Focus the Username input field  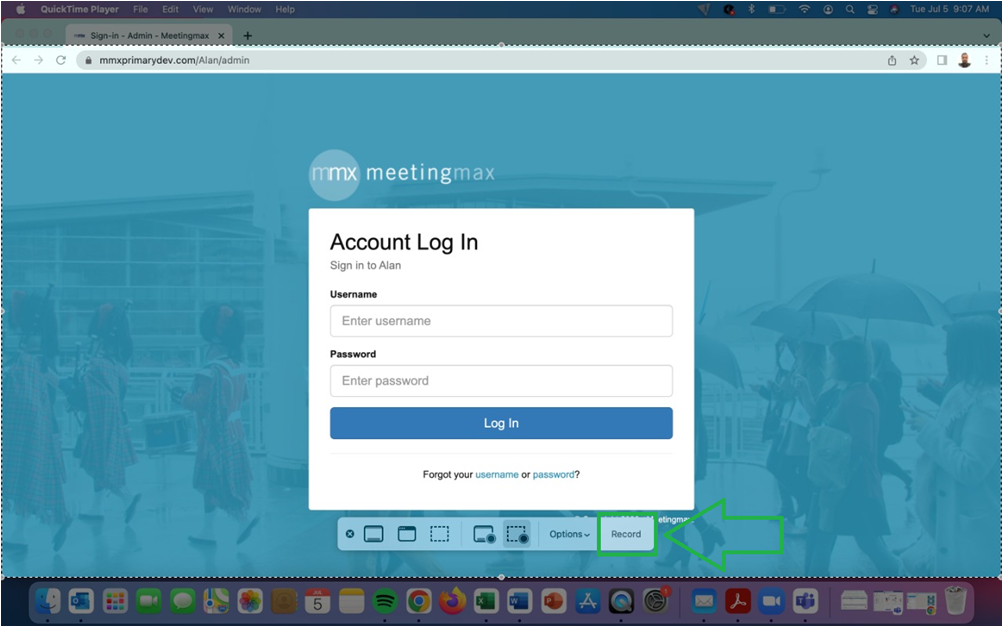coord(501,321)
